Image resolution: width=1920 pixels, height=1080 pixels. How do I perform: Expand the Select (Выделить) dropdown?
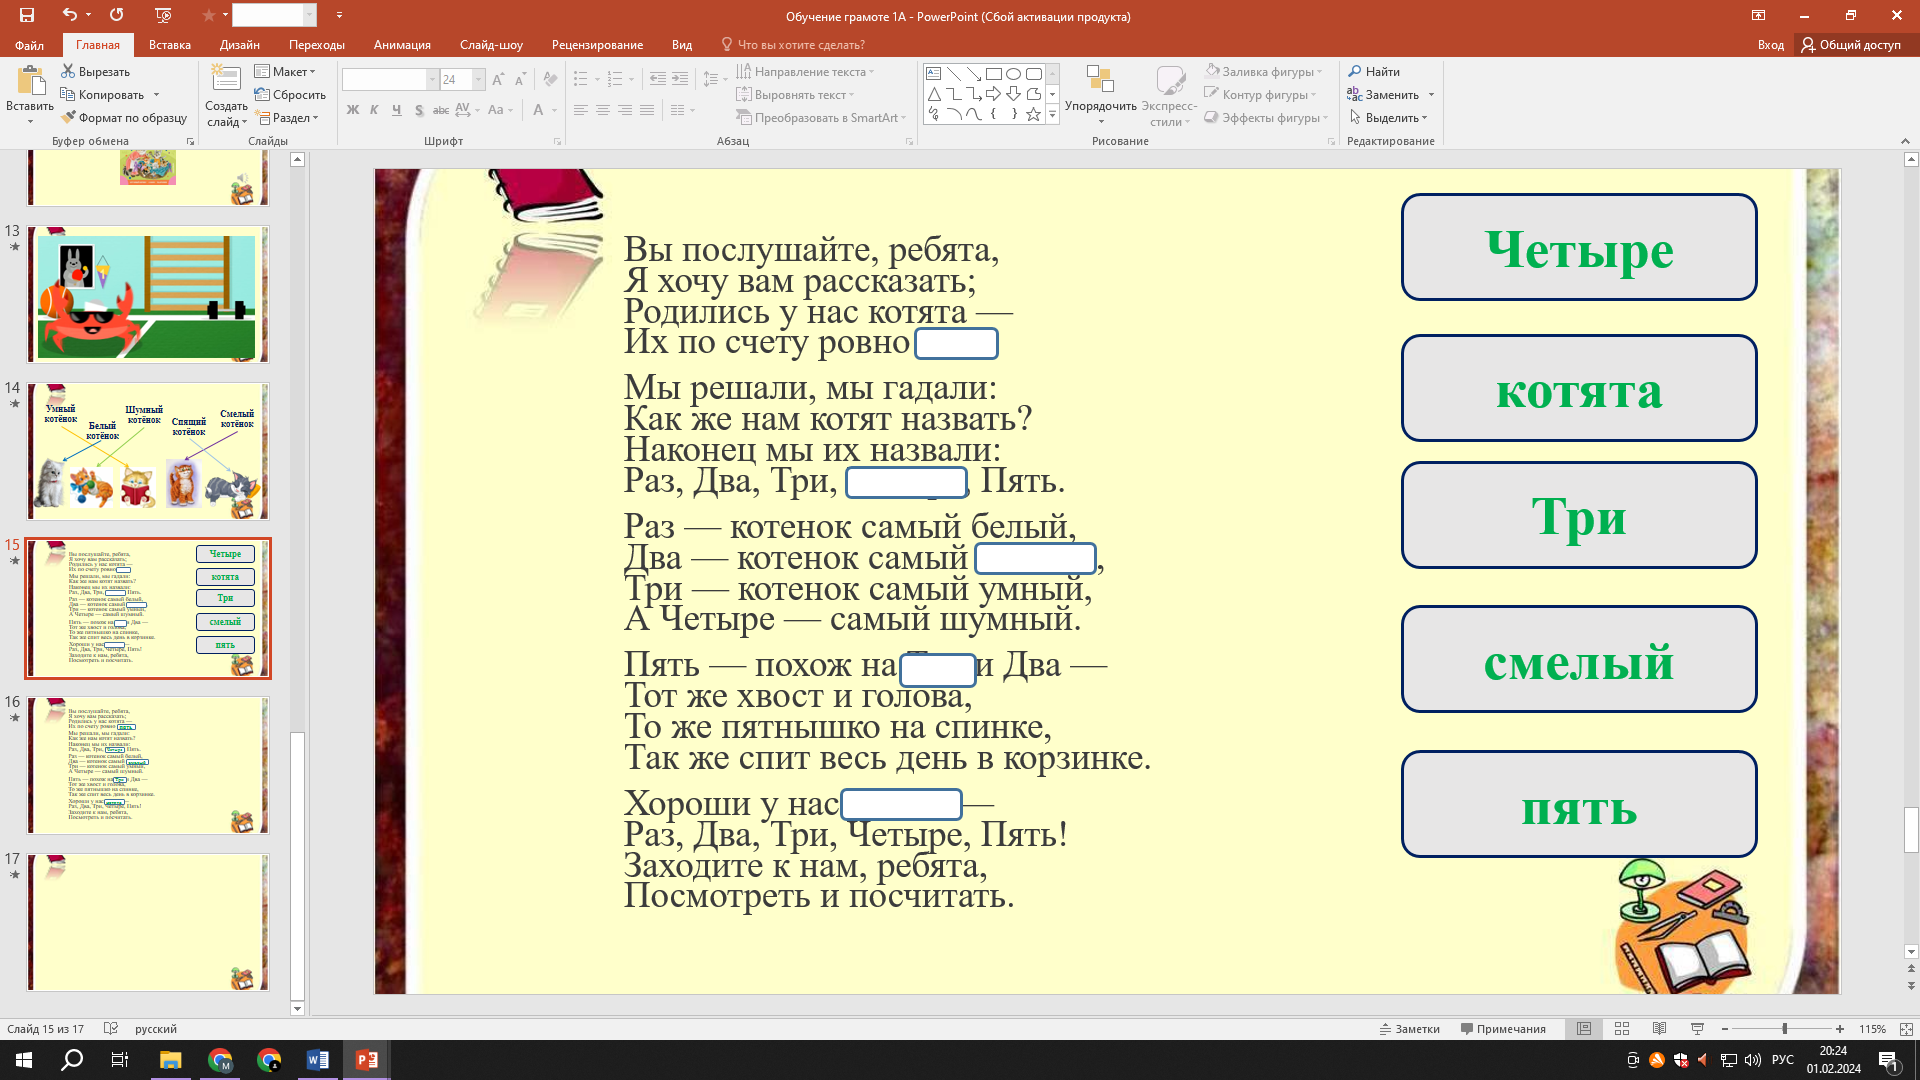(x=1388, y=118)
